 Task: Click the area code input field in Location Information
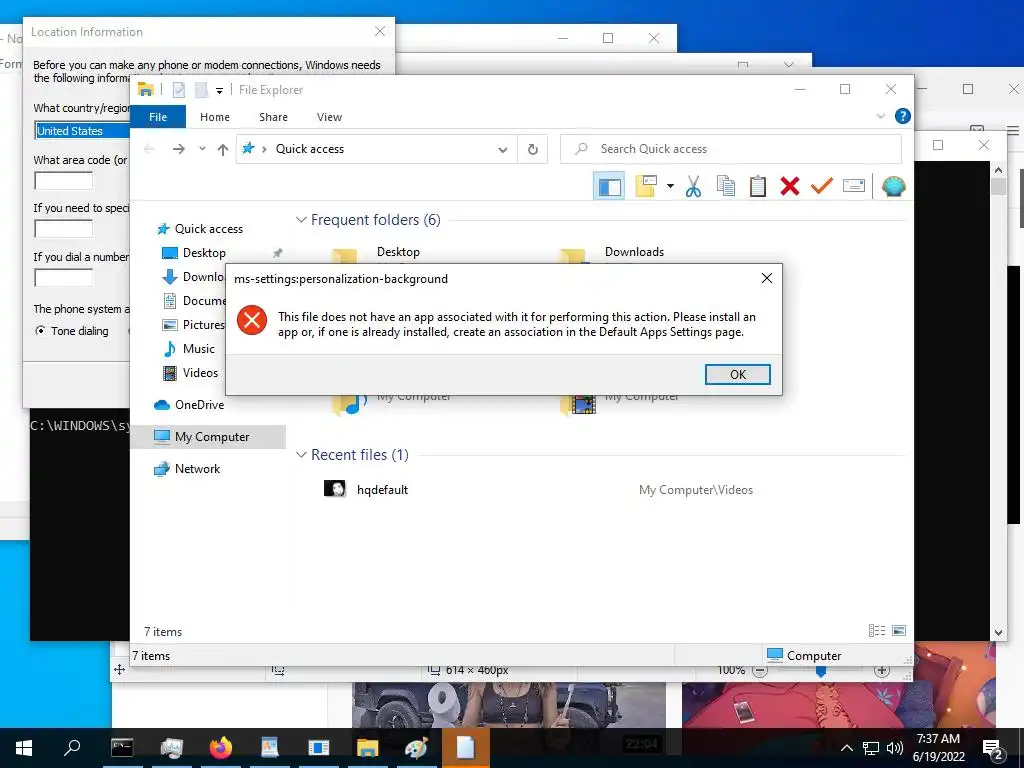click(x=63, y=181)
